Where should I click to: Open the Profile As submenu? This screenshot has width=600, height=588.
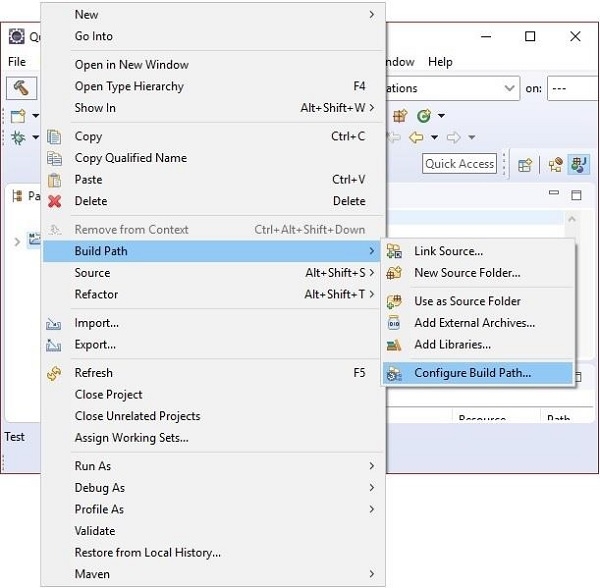click(213, 509)
